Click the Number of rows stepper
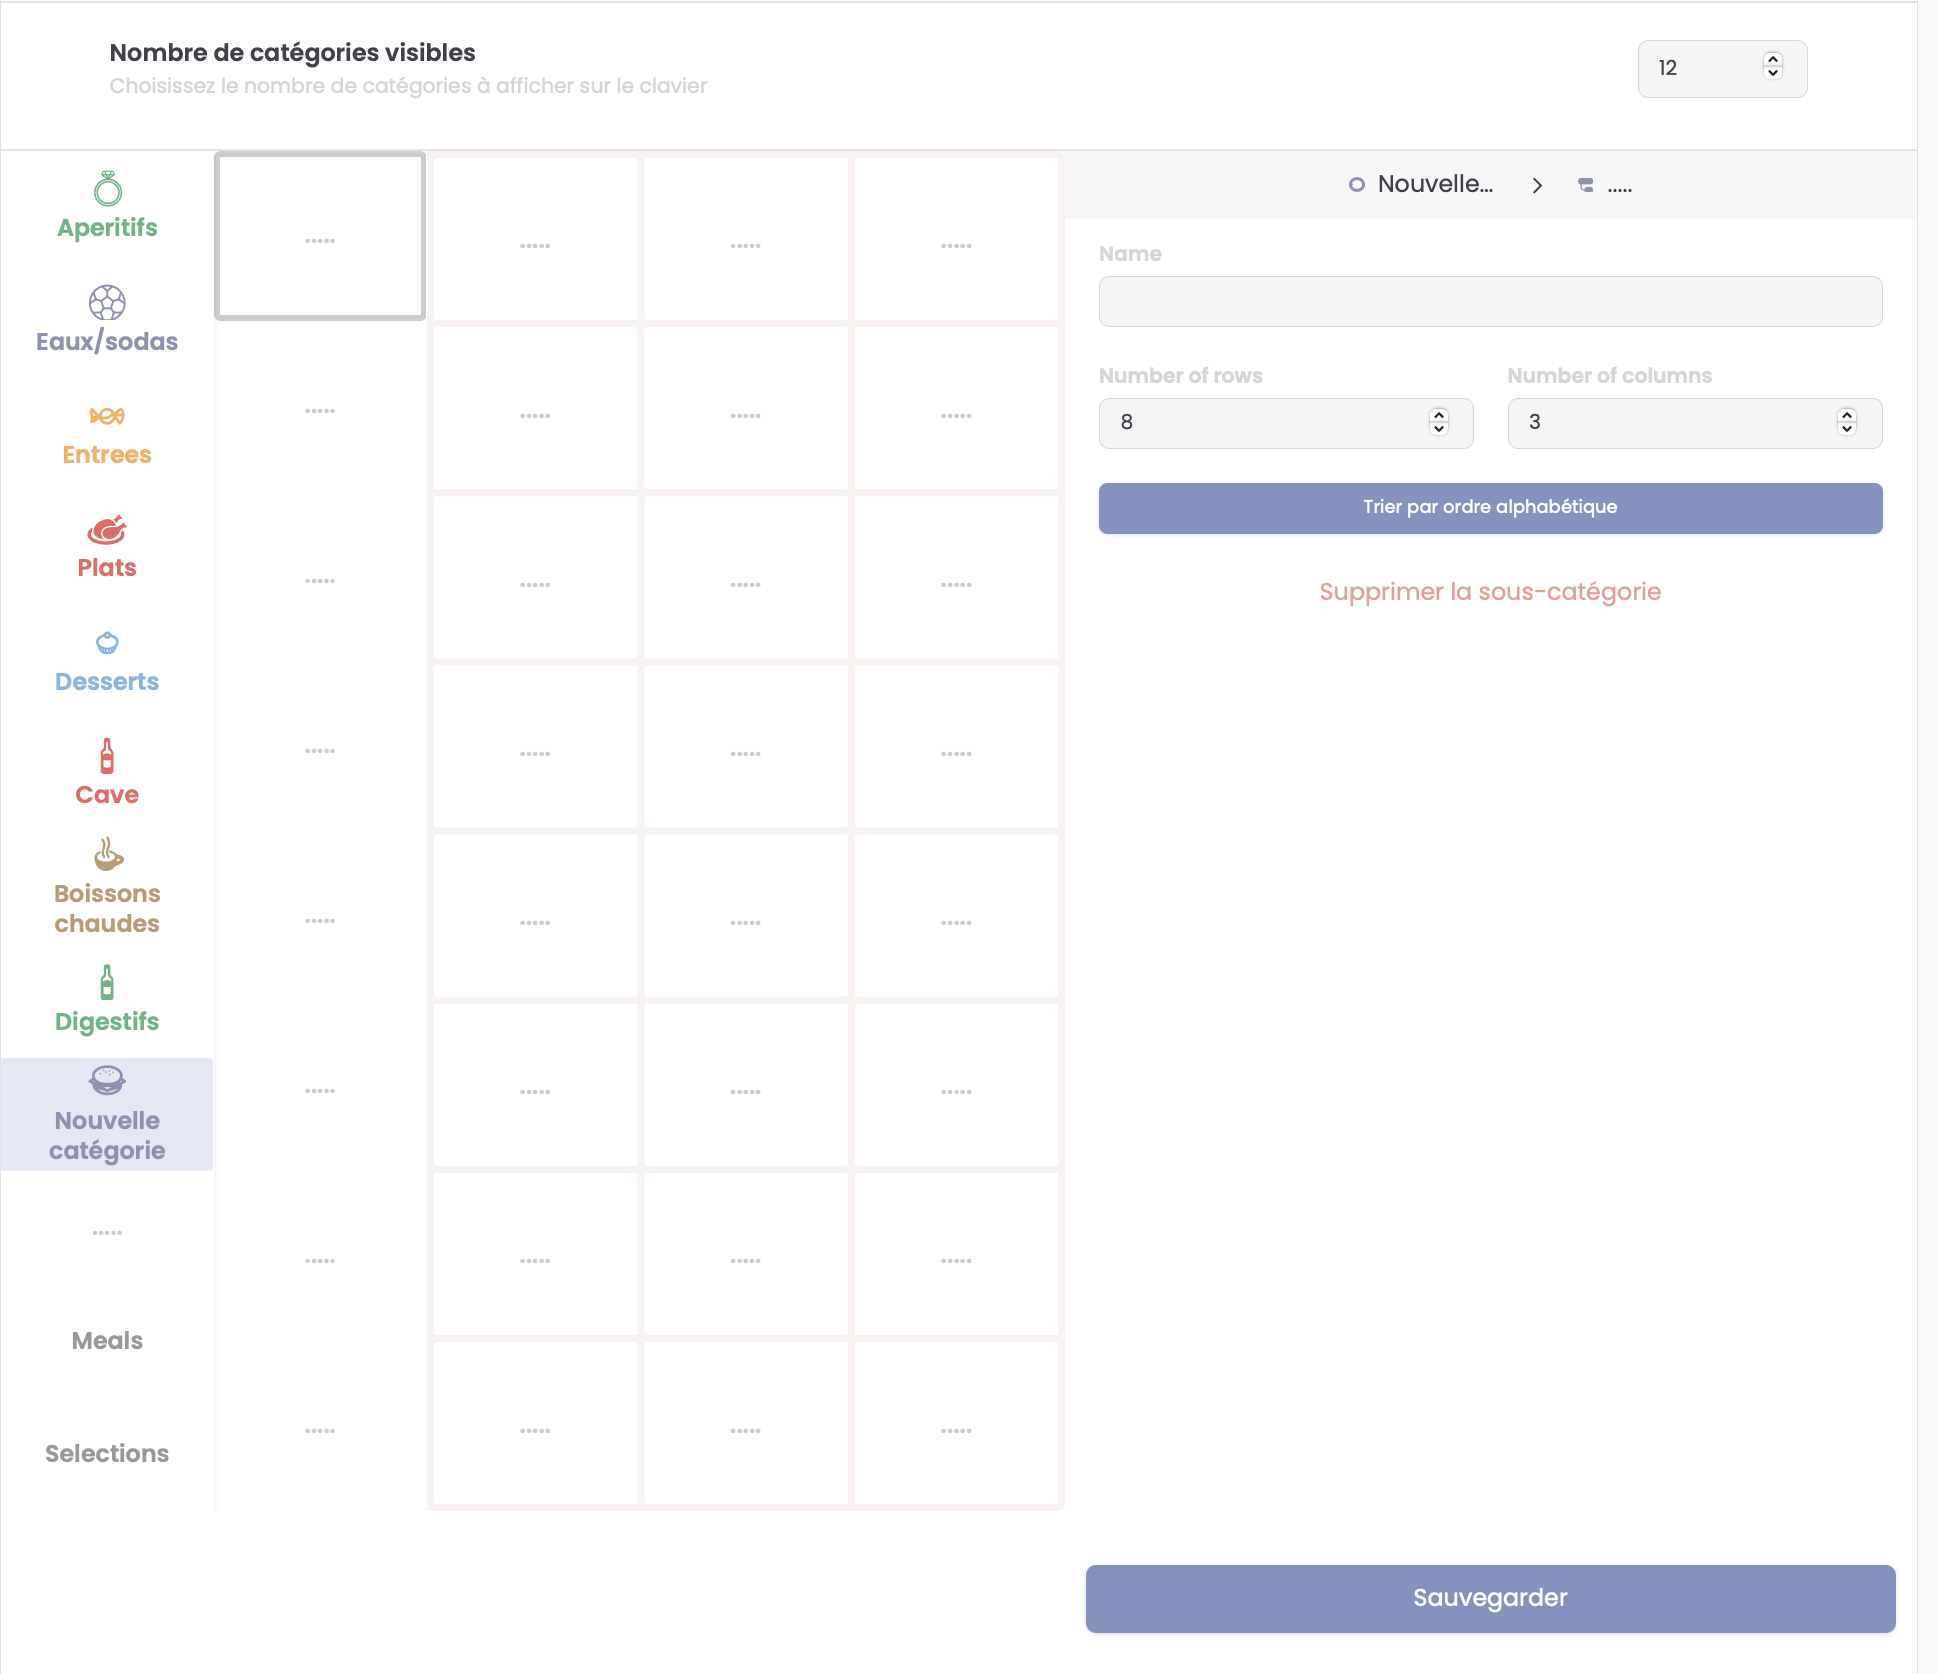 [x=1438, y=422]
